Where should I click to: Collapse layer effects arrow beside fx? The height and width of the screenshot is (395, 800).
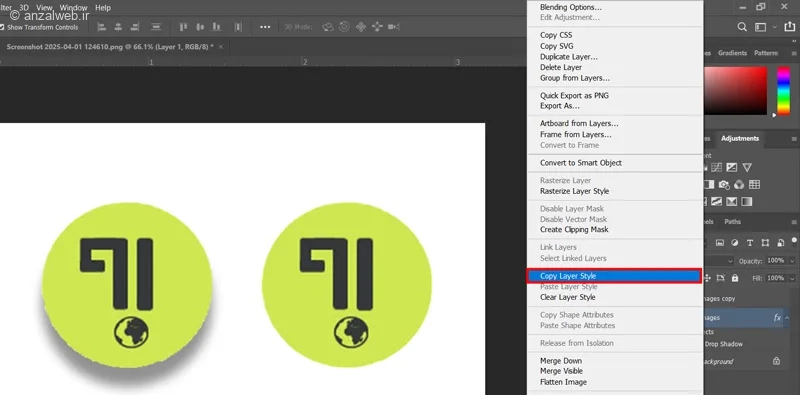787,317
